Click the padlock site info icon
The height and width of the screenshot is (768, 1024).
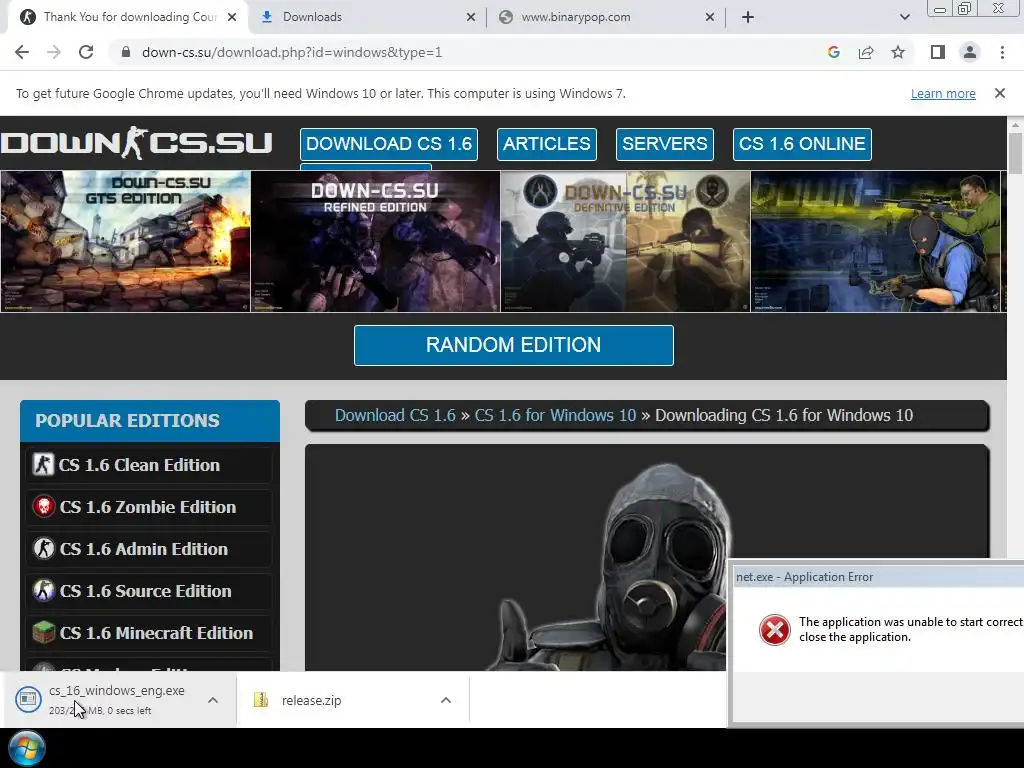pos(126,52)
